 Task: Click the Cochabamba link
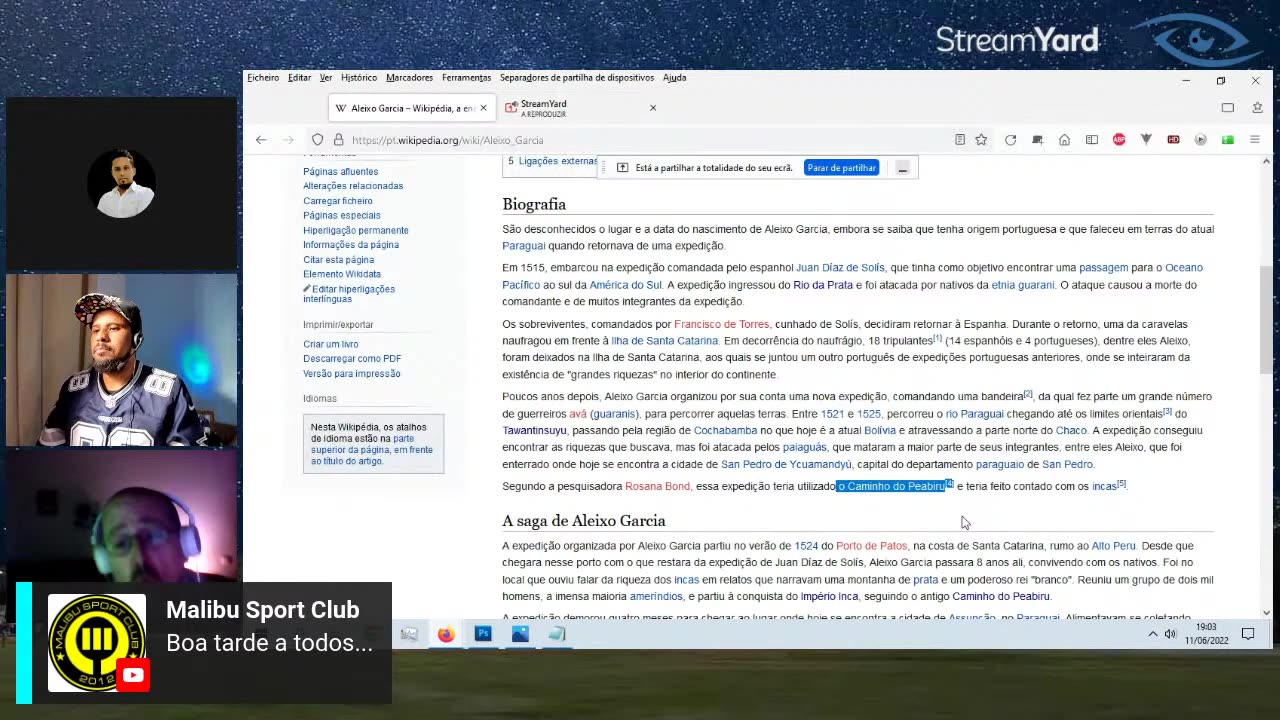click(x=725, y=431)
